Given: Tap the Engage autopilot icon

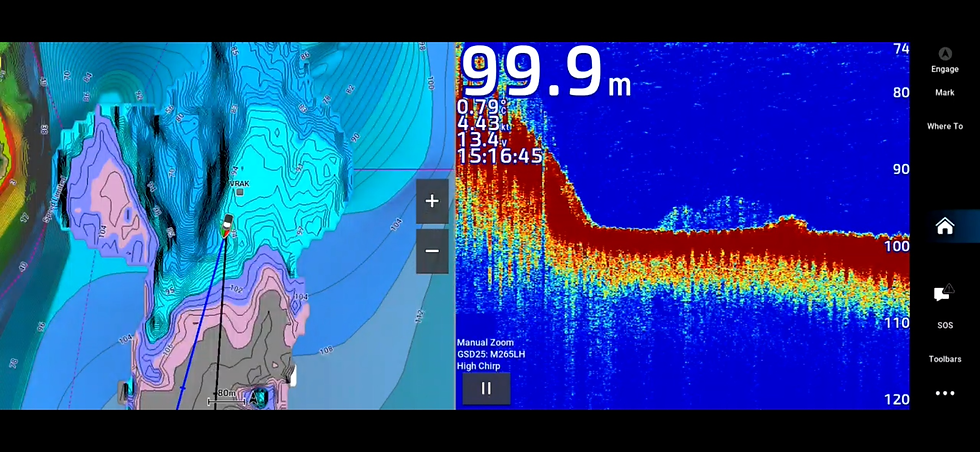Looking at the screenshot, I should point(944,54).
